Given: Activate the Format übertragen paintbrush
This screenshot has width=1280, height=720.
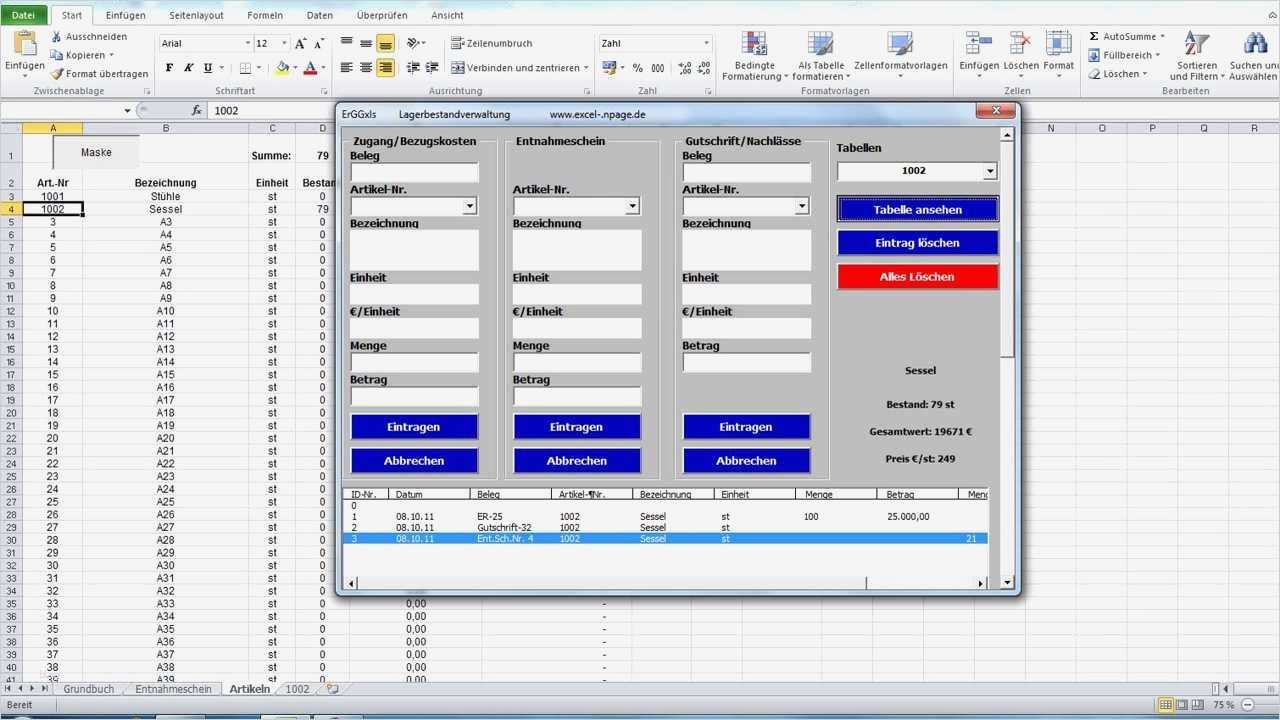Looking at the screenshot, I should point(57,73).
